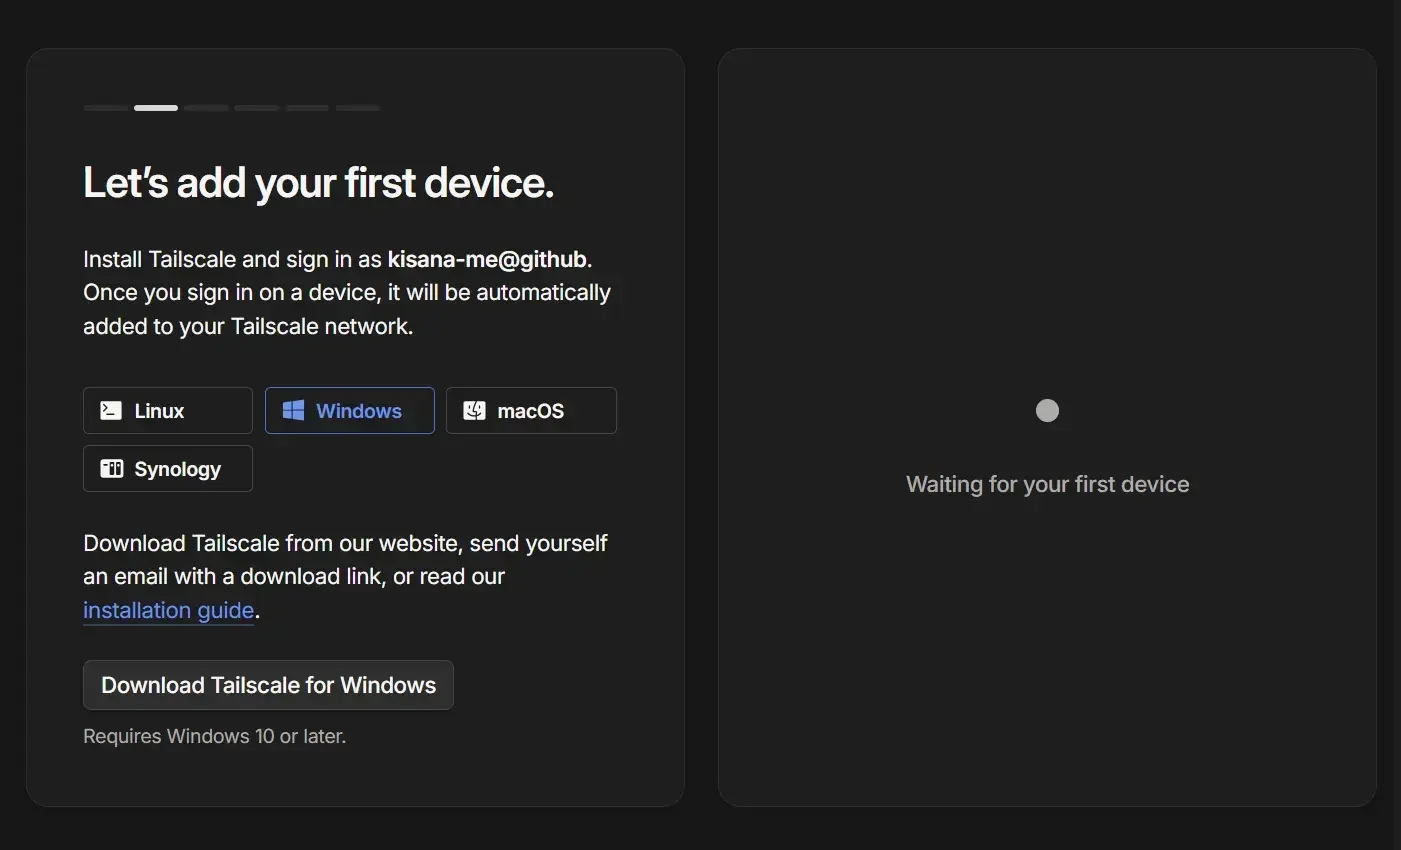
Task: Click the Synology NAS icon
Action: point(111,469)
